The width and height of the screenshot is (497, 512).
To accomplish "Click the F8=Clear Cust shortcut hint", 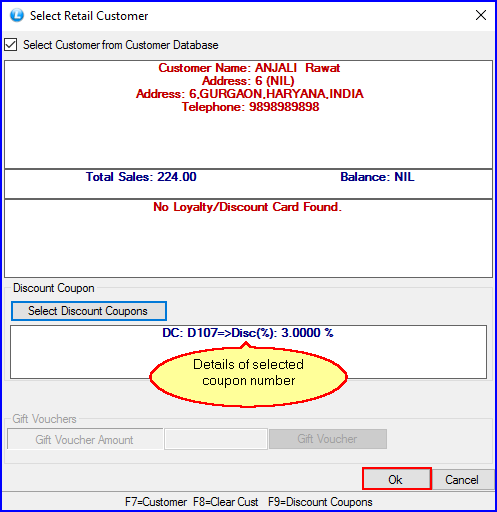I will point(226,502).
